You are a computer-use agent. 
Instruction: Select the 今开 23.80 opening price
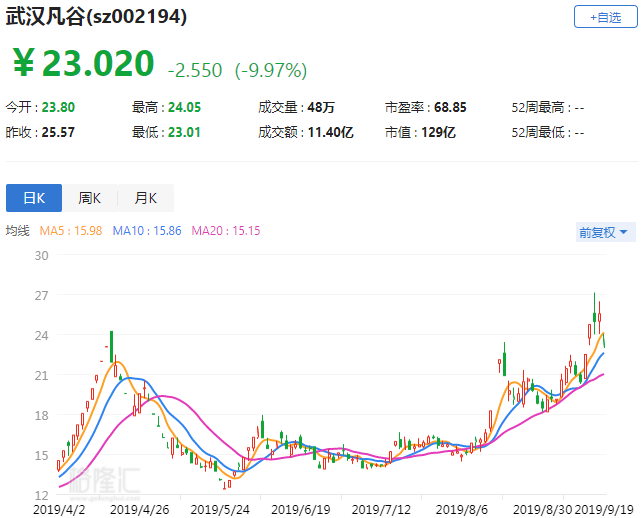tap(41, 107)
